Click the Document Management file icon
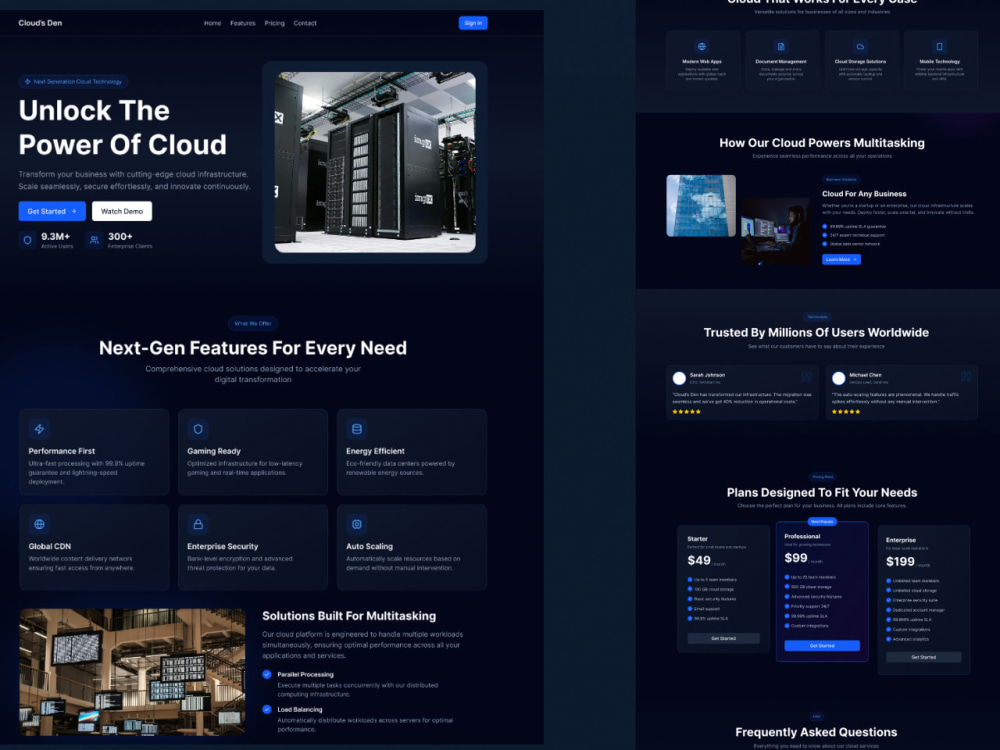This screenshot has height=750, width=1000. [781, 47]
